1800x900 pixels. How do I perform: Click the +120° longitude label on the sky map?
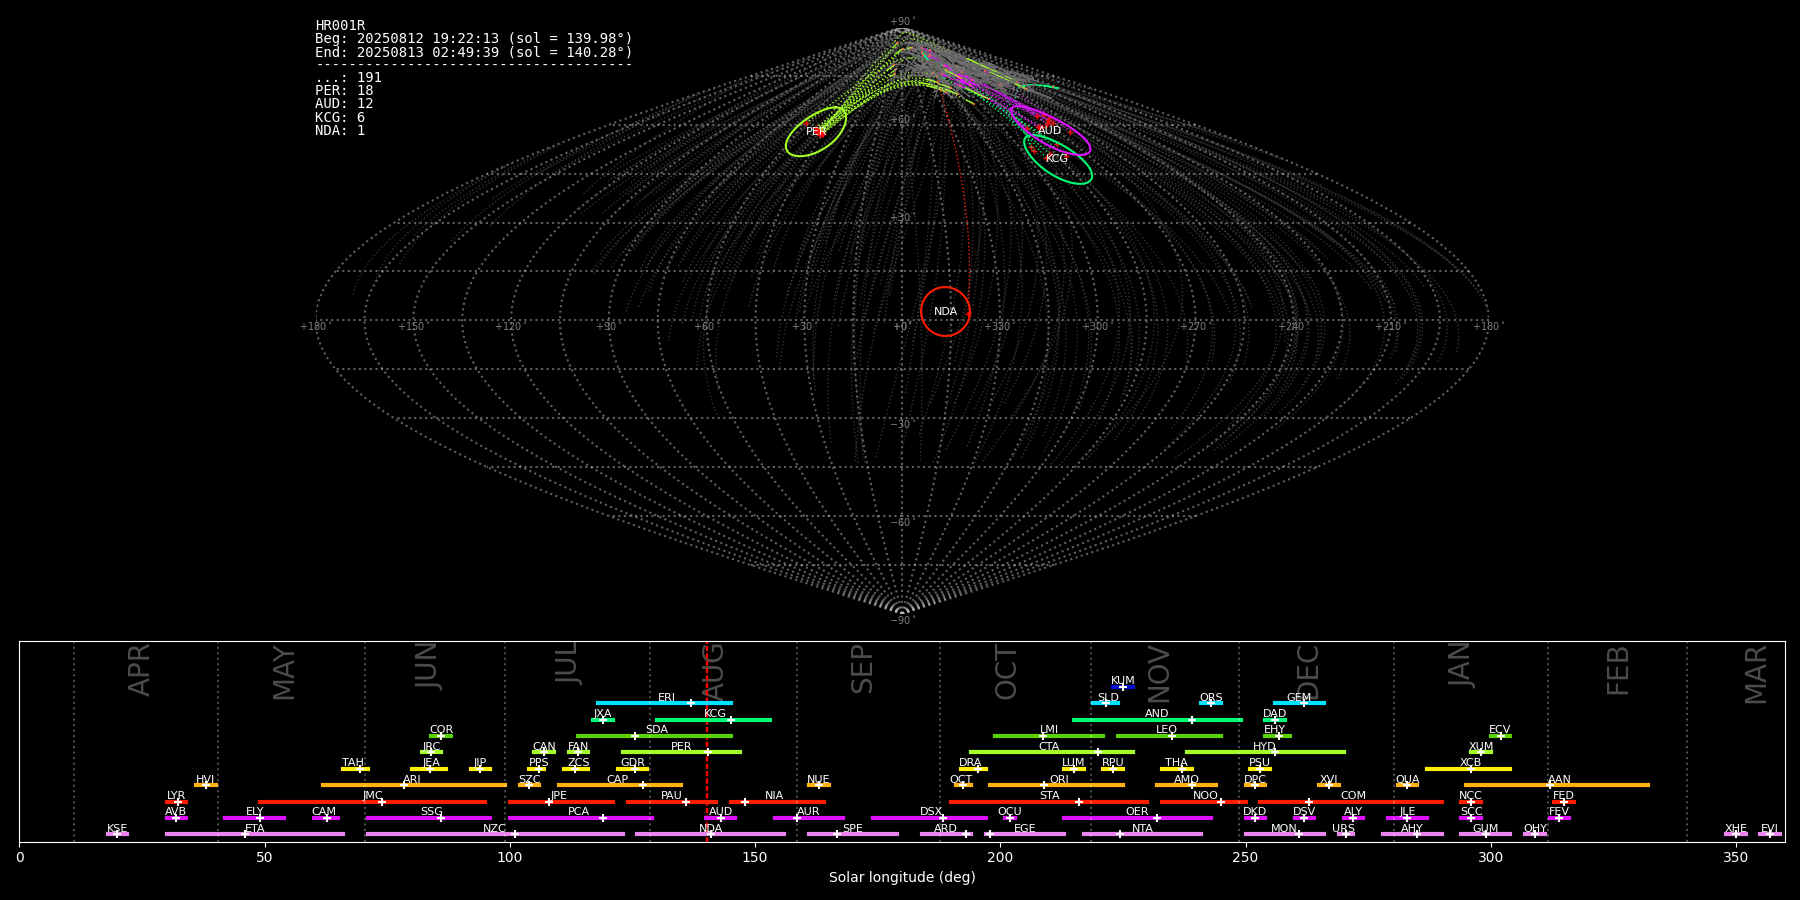(508, 327)
